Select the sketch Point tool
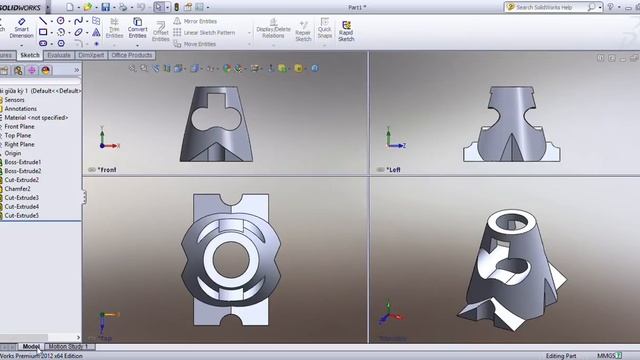 [96, 43]
